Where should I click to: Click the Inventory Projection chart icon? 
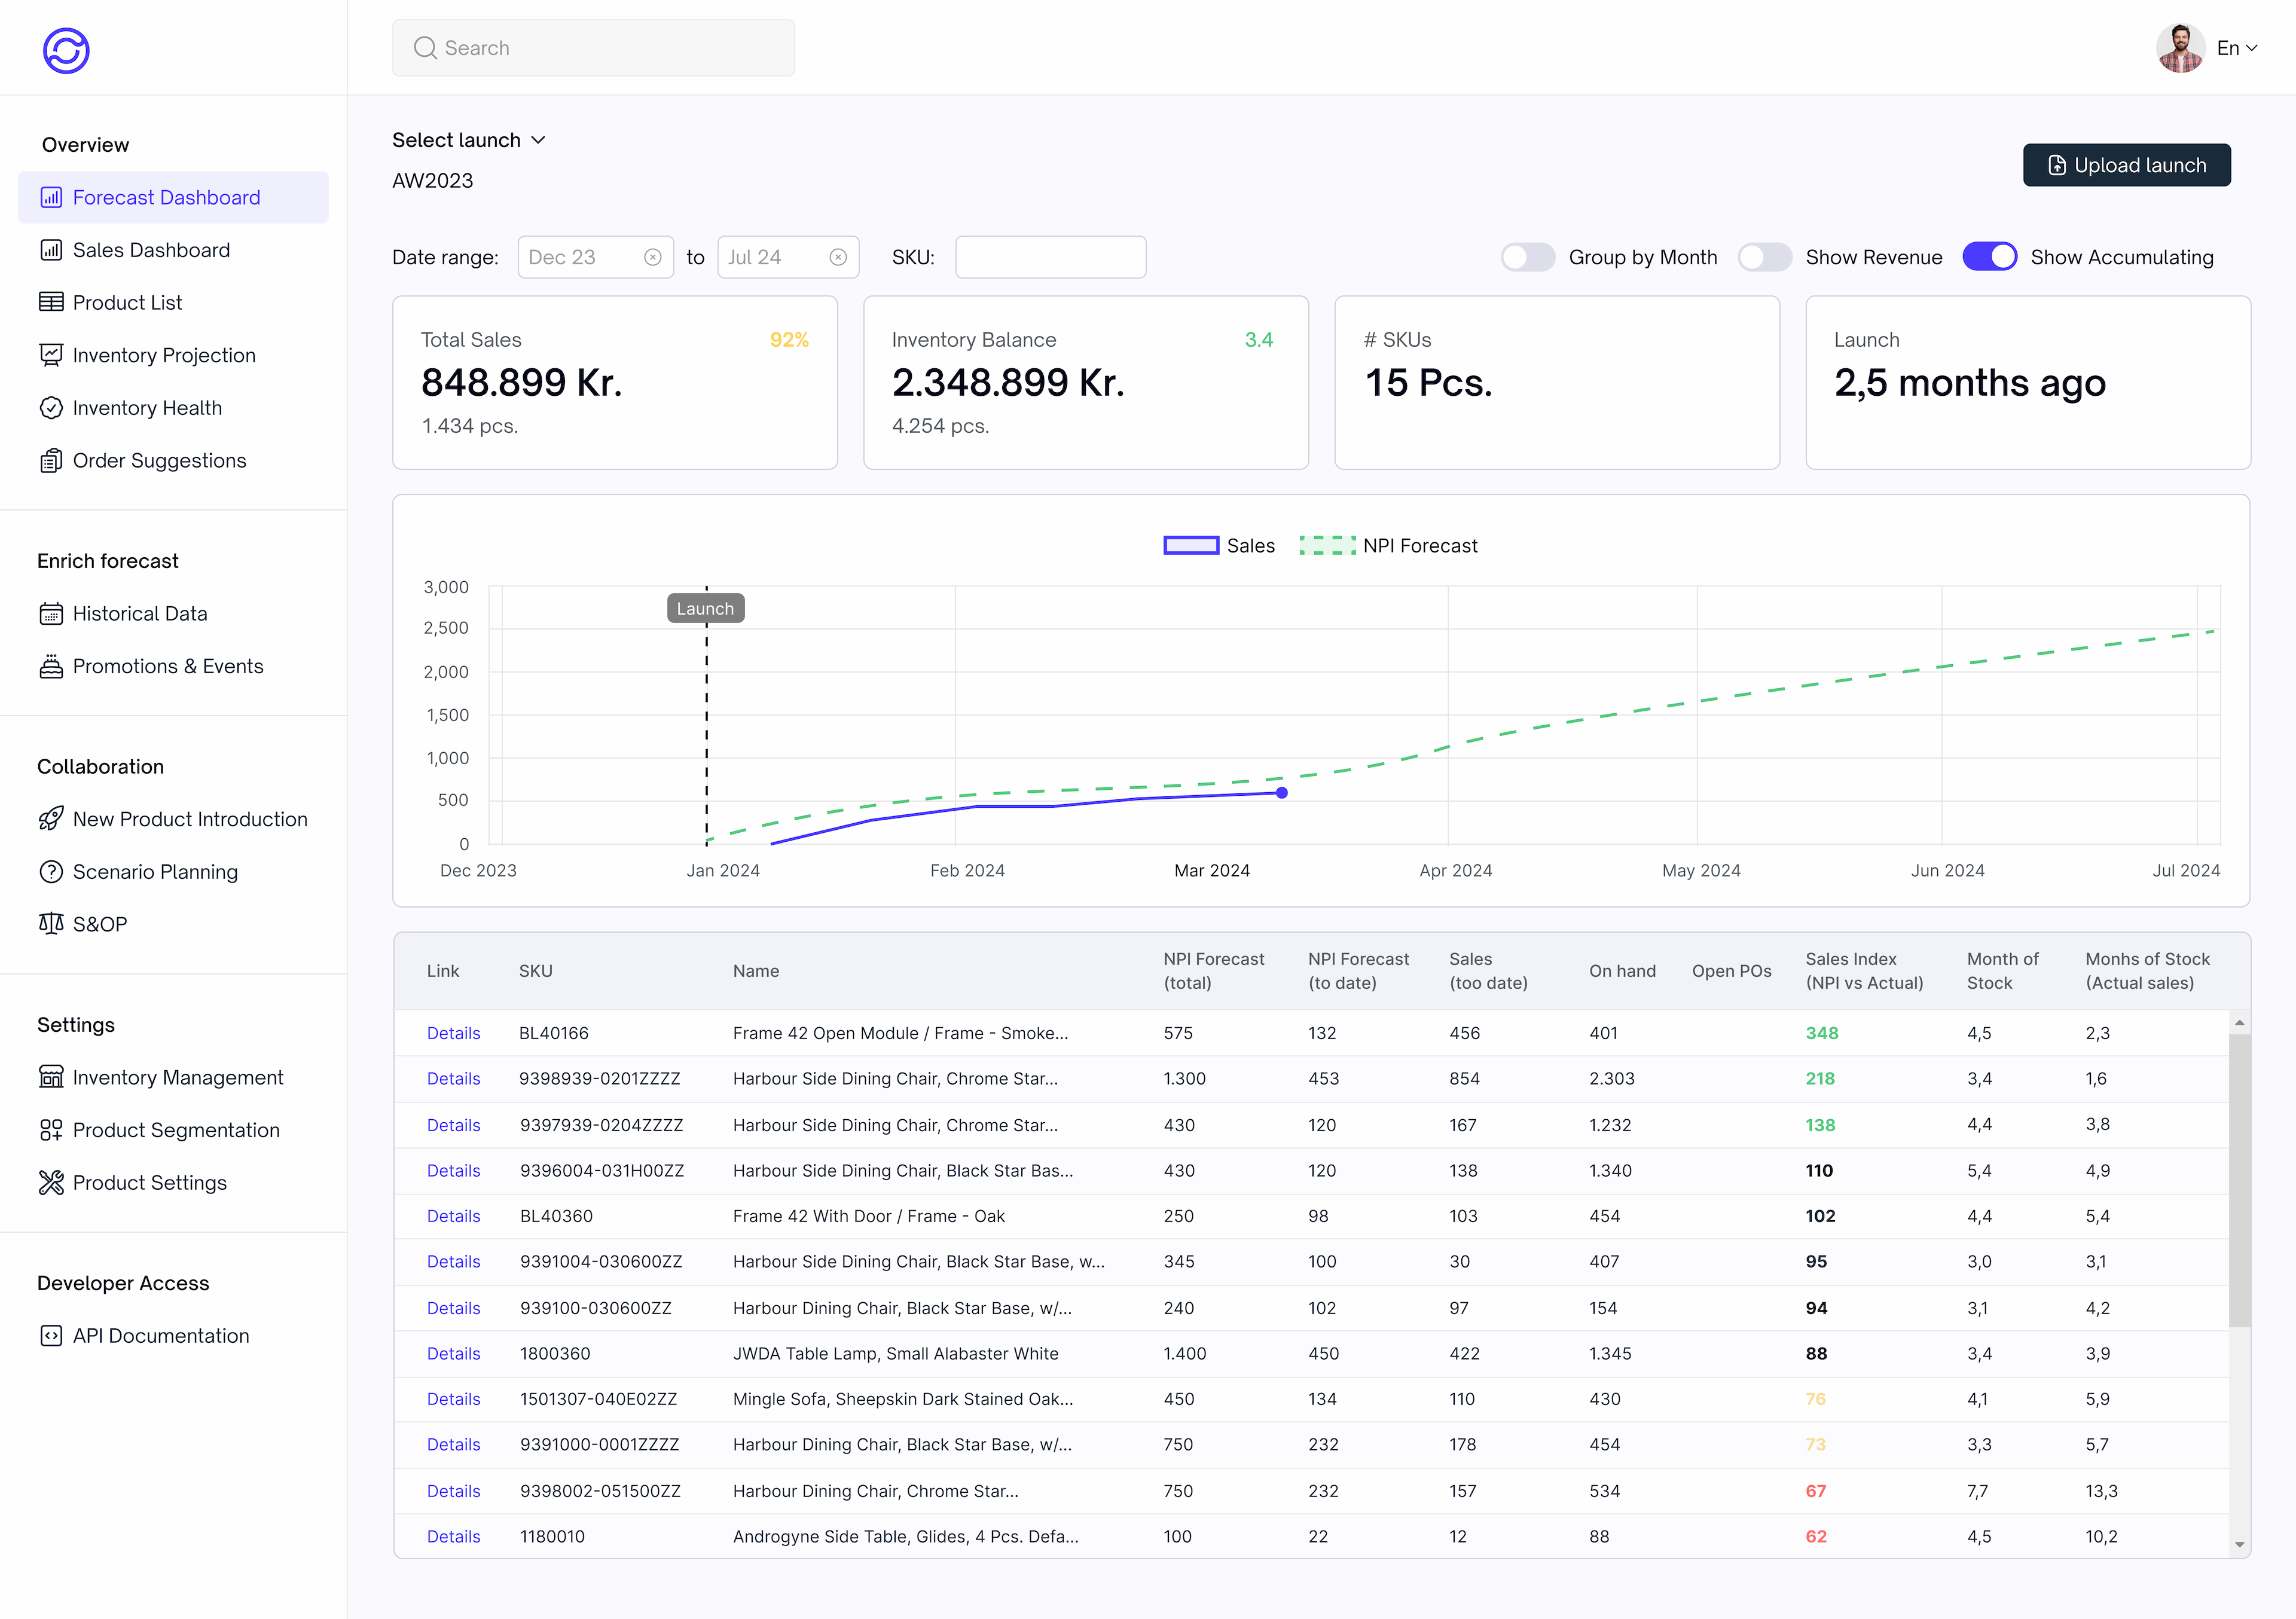51,355
